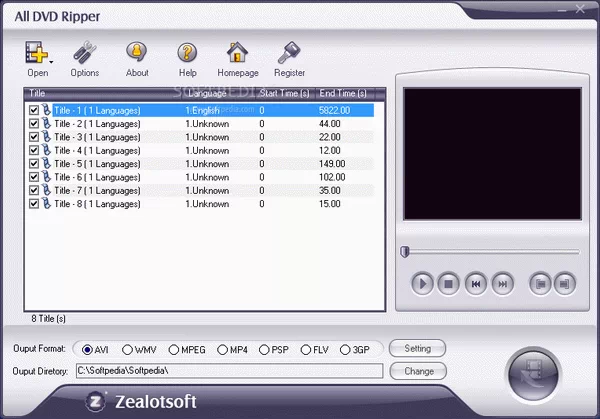Select the Title - 3 ( 1 Languages) row
The width and height of the screenshot is (600, 419).
pyautogui.click(x=199, y=137)
